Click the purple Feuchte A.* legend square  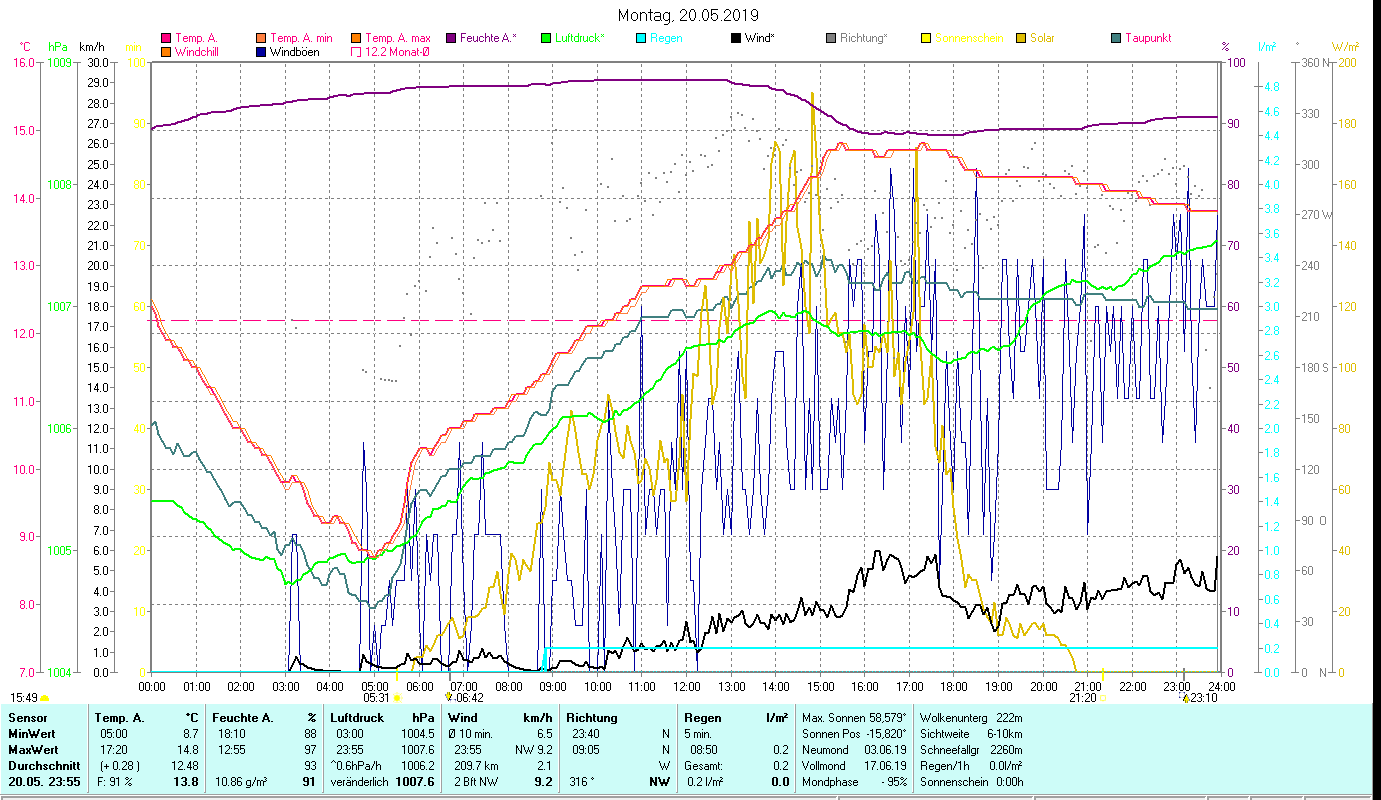point(451,39)
